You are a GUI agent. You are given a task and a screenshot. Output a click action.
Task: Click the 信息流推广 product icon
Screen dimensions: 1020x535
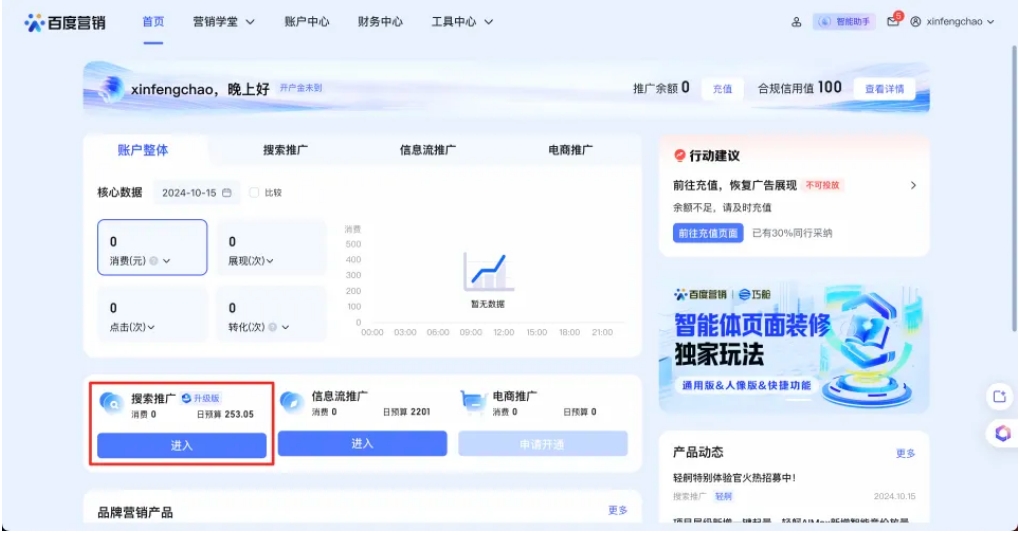[x=291, y=402]
